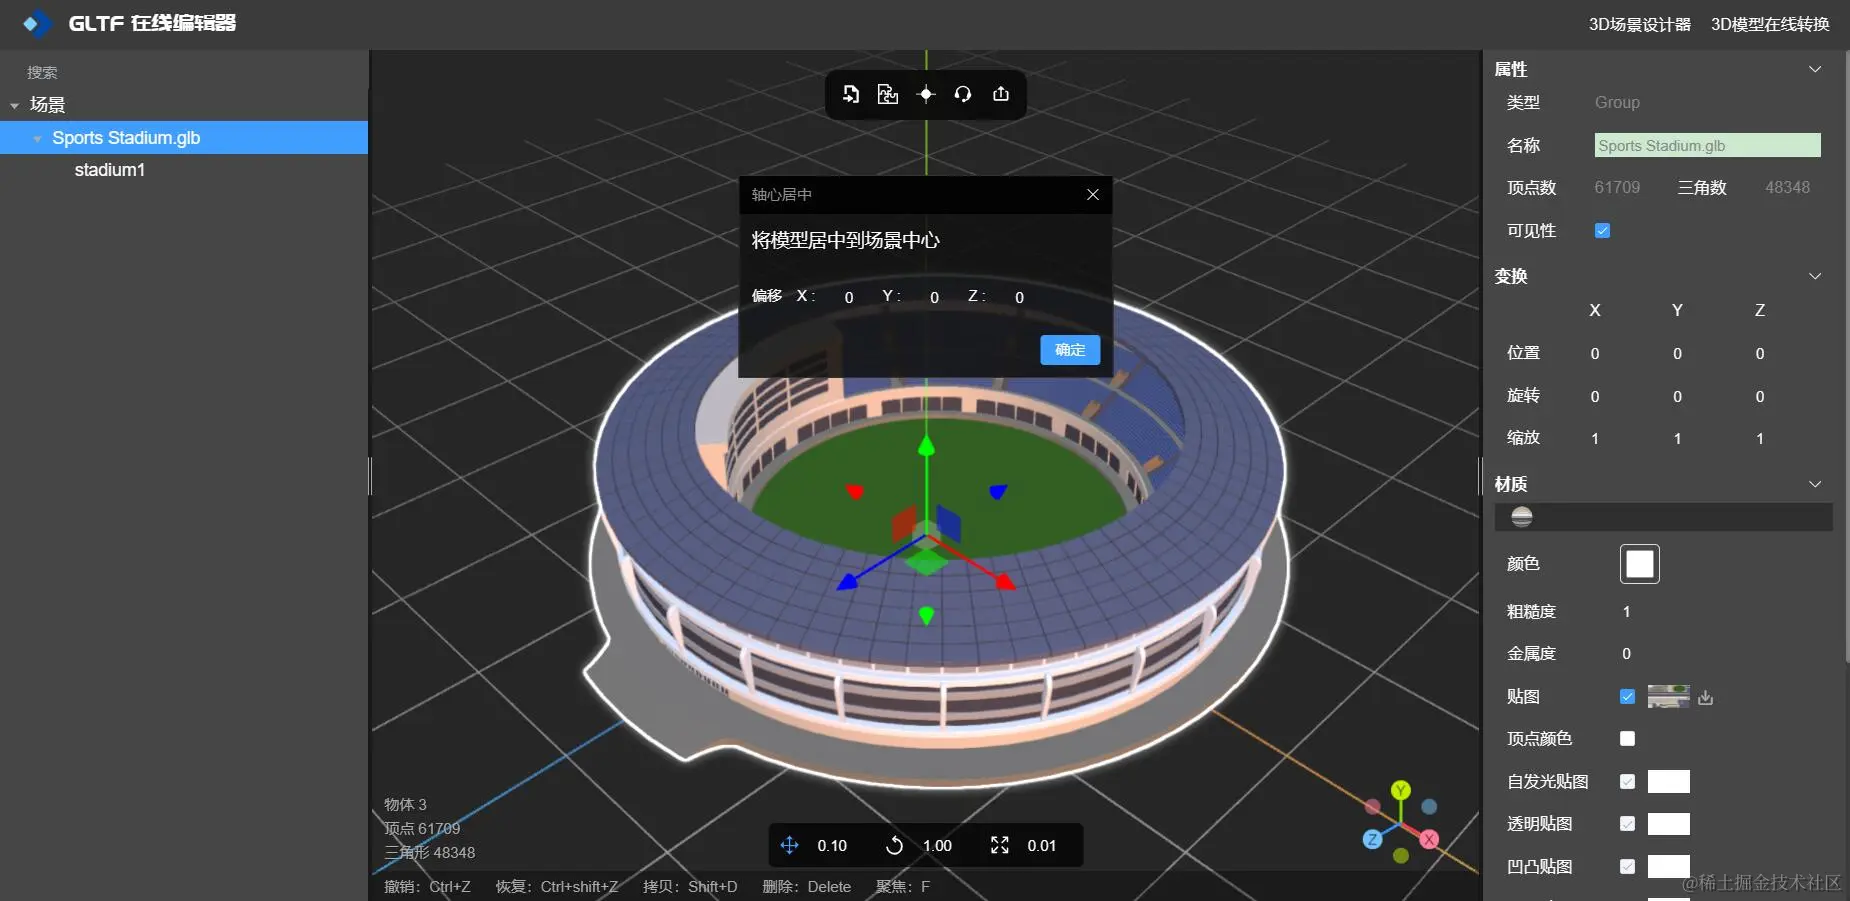Open the 3D模型在线转换 link
This screenshot has width=1850, height=901.
(1770, 24)
